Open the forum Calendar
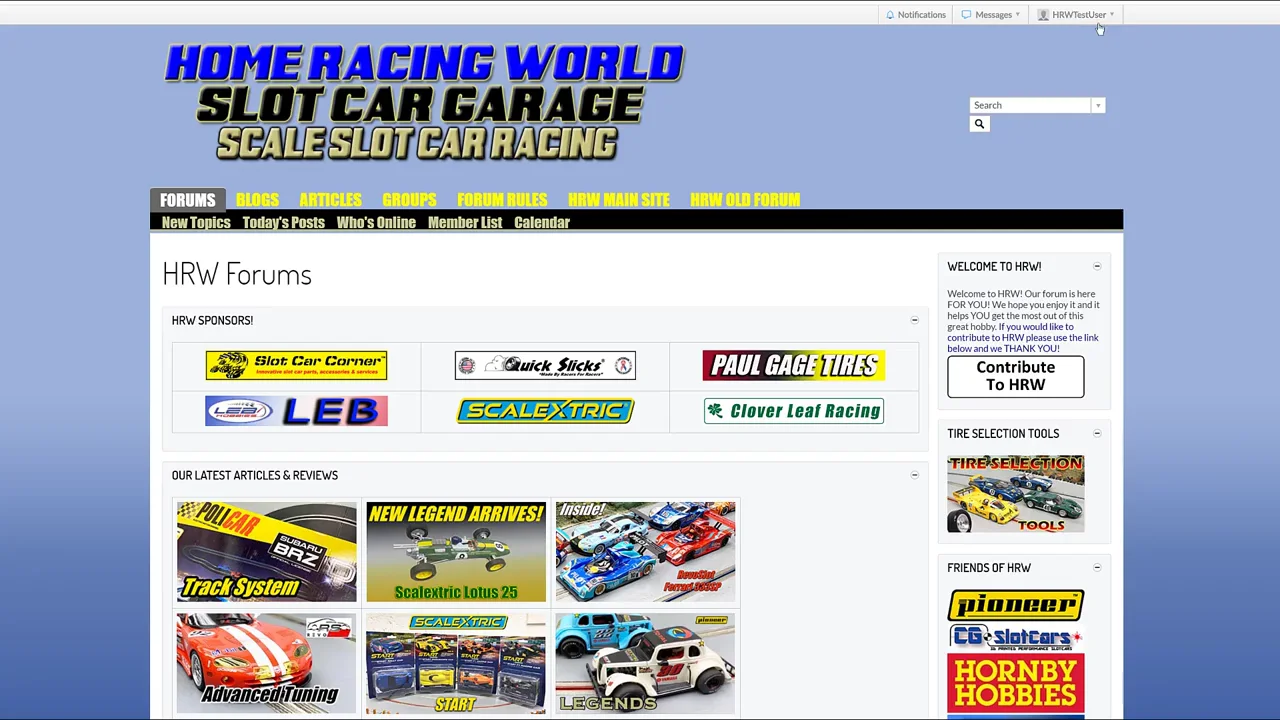Screen dimensions: 1280x720 (542, 222)
